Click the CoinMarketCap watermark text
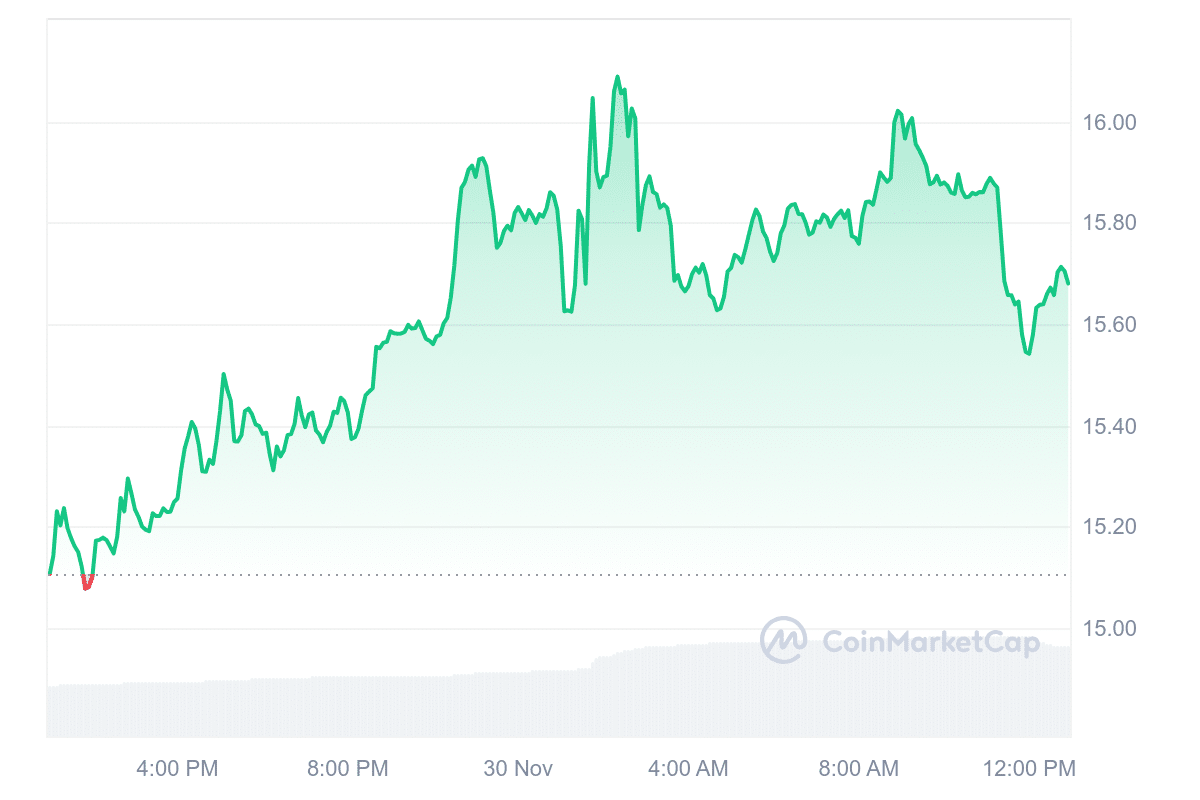Screen dimensions: 1200x800 930,642
